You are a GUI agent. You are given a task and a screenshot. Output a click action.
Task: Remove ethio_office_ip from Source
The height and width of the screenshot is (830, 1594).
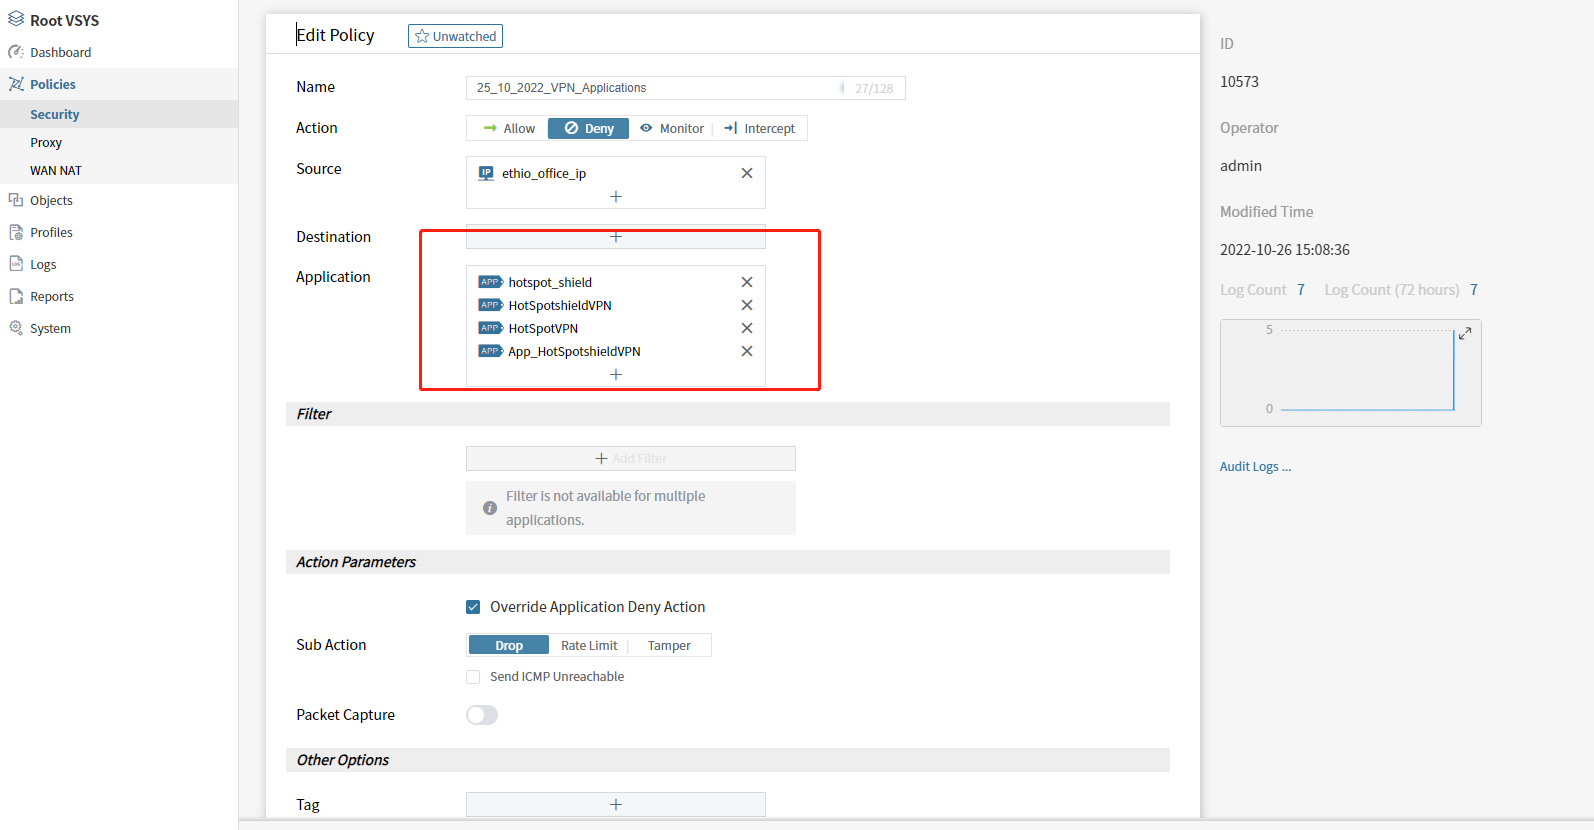point(746,173)
